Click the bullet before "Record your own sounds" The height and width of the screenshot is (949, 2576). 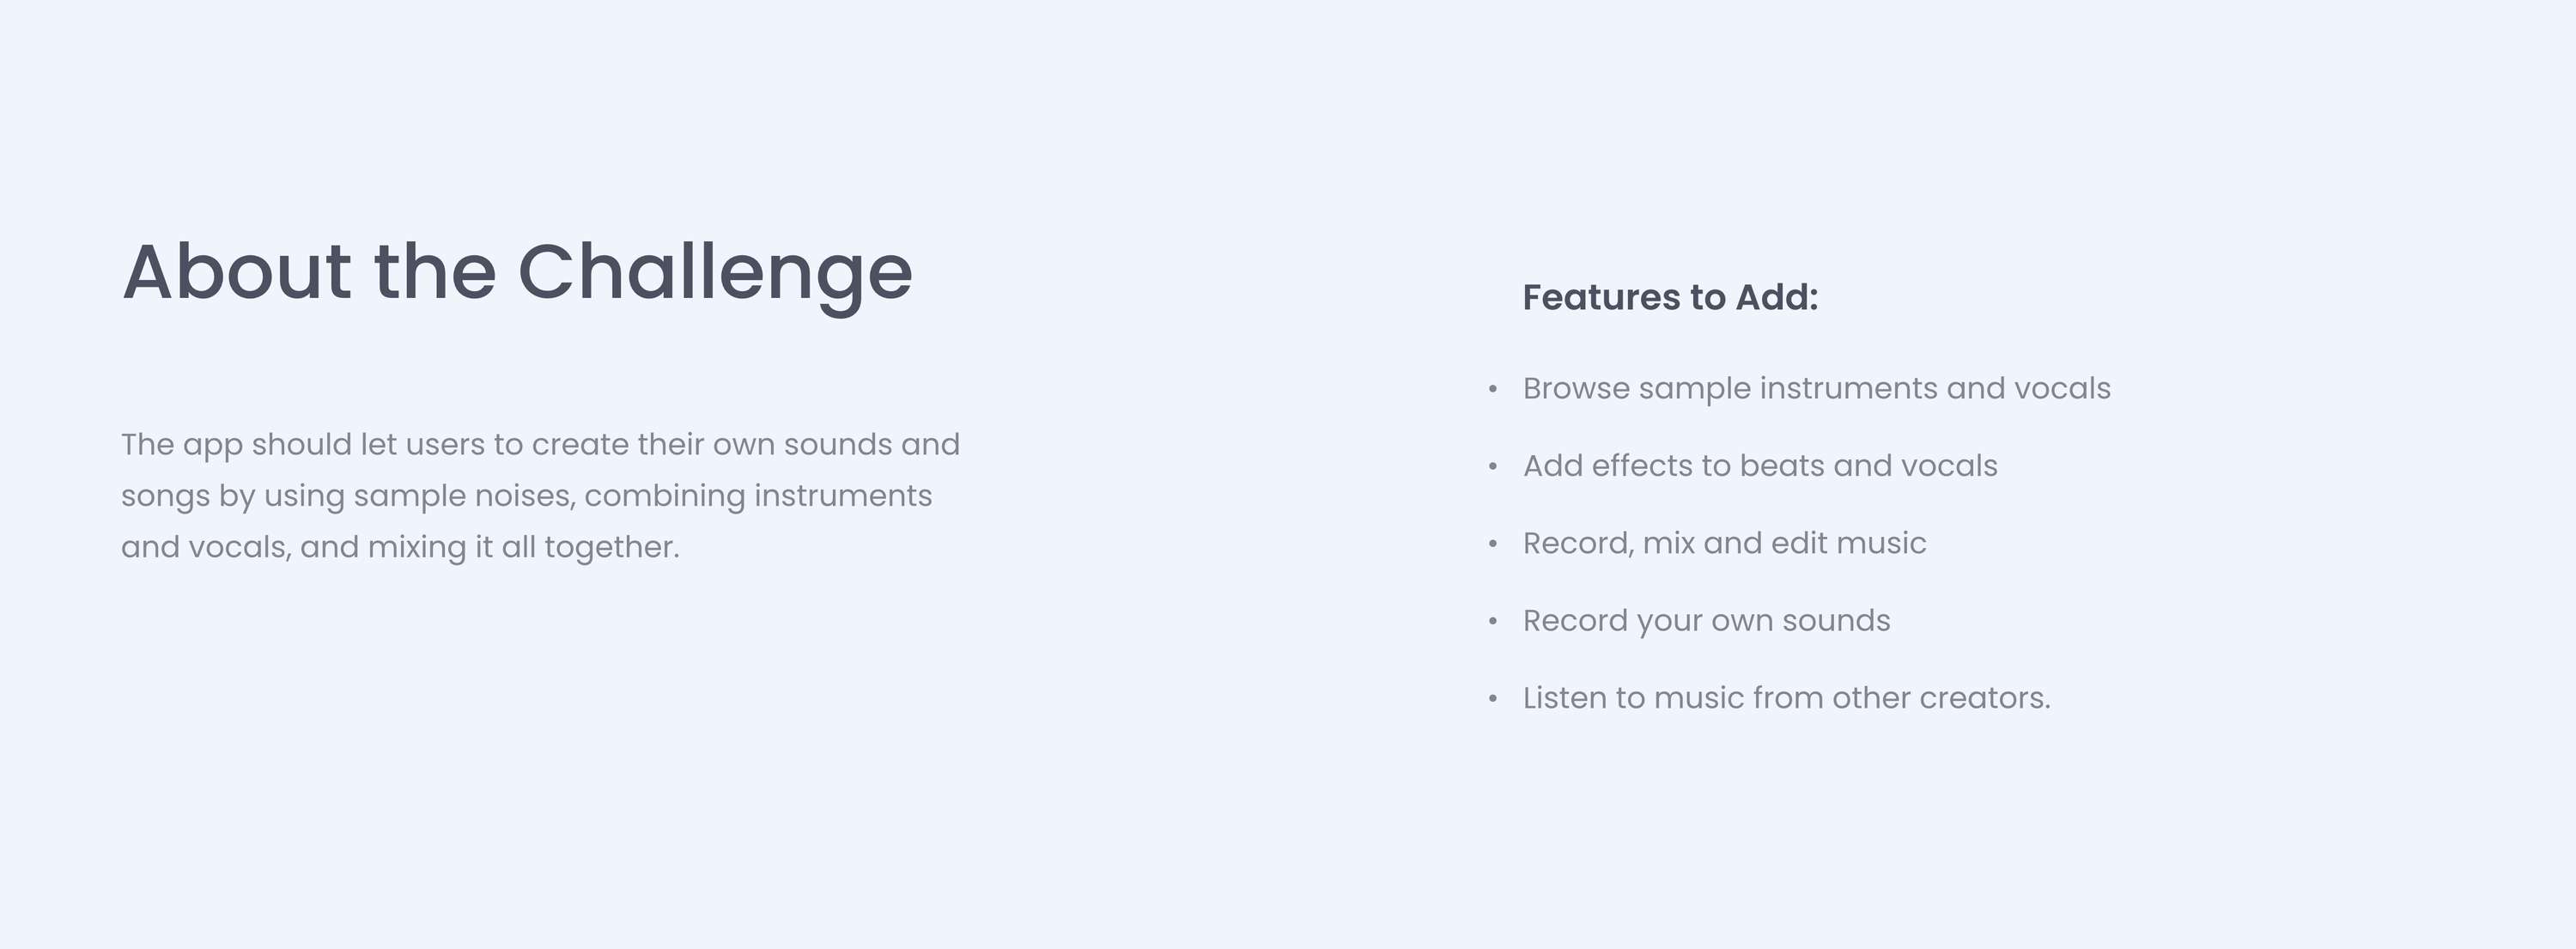point(1493,621)
